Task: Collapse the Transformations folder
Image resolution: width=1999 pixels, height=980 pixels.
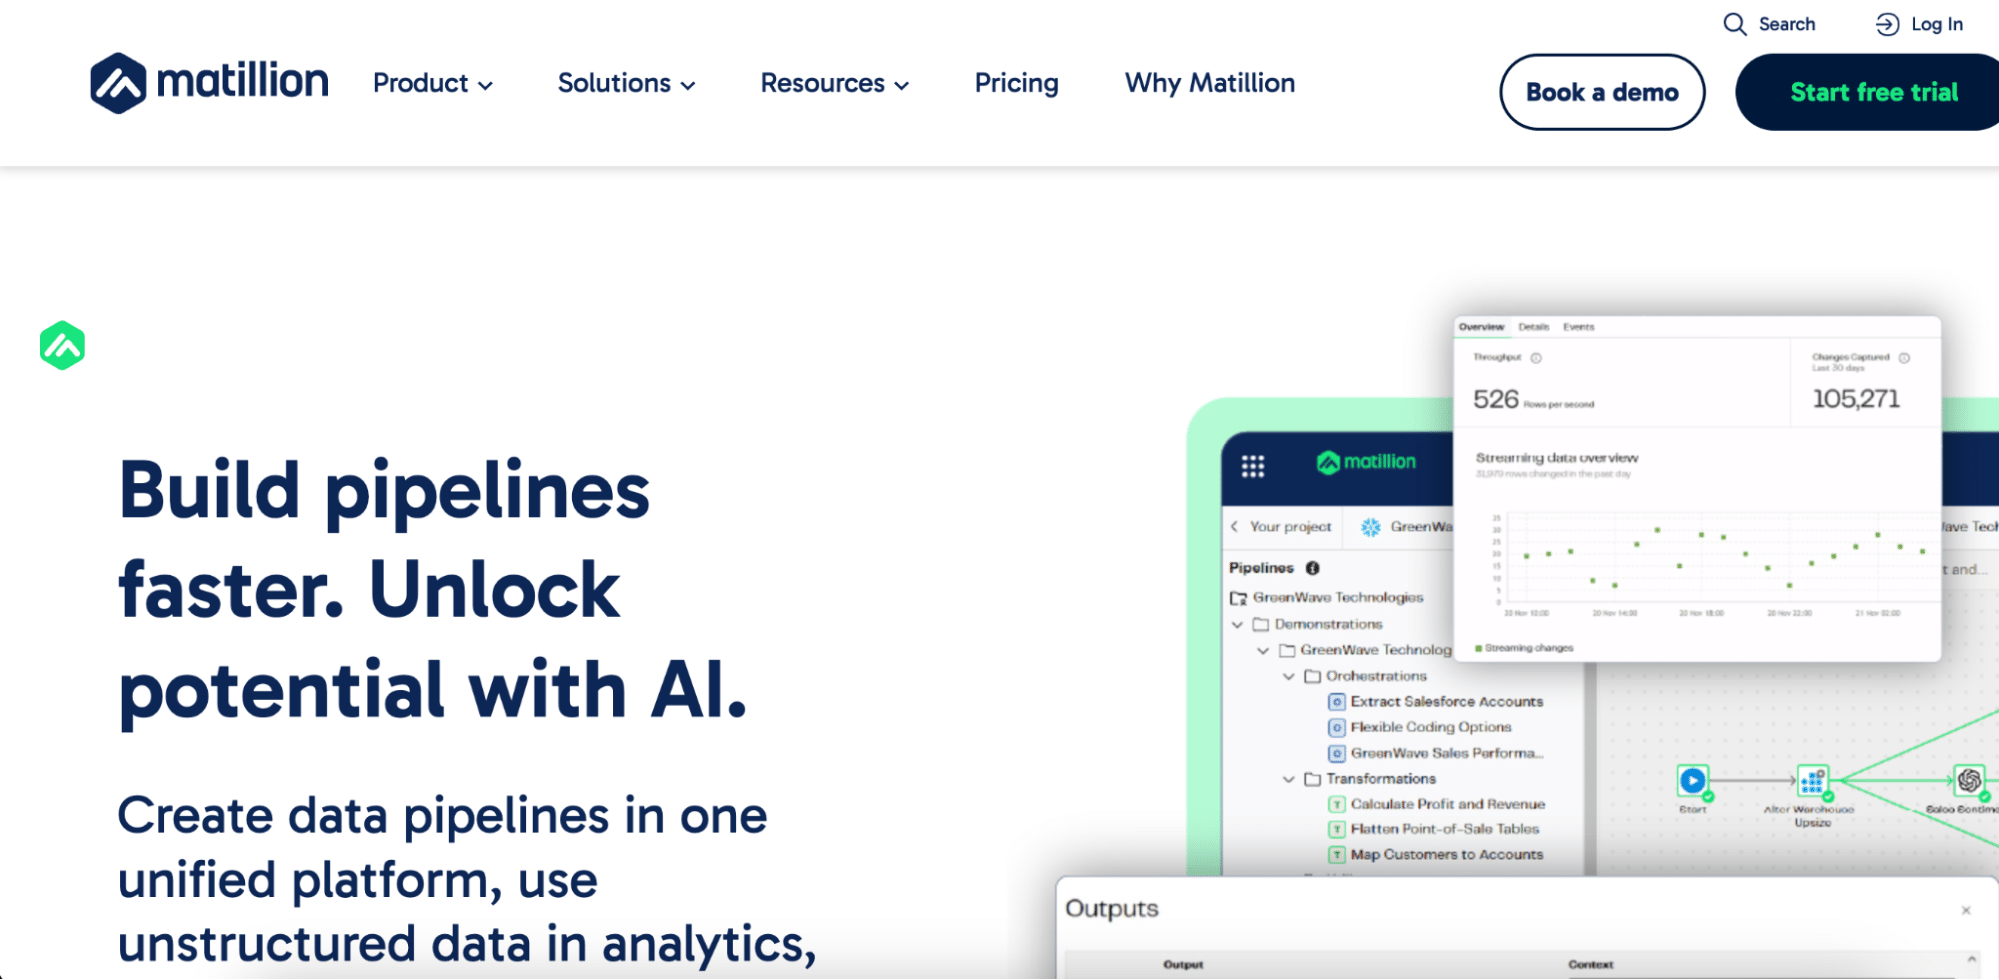Action: [1289, 780]
